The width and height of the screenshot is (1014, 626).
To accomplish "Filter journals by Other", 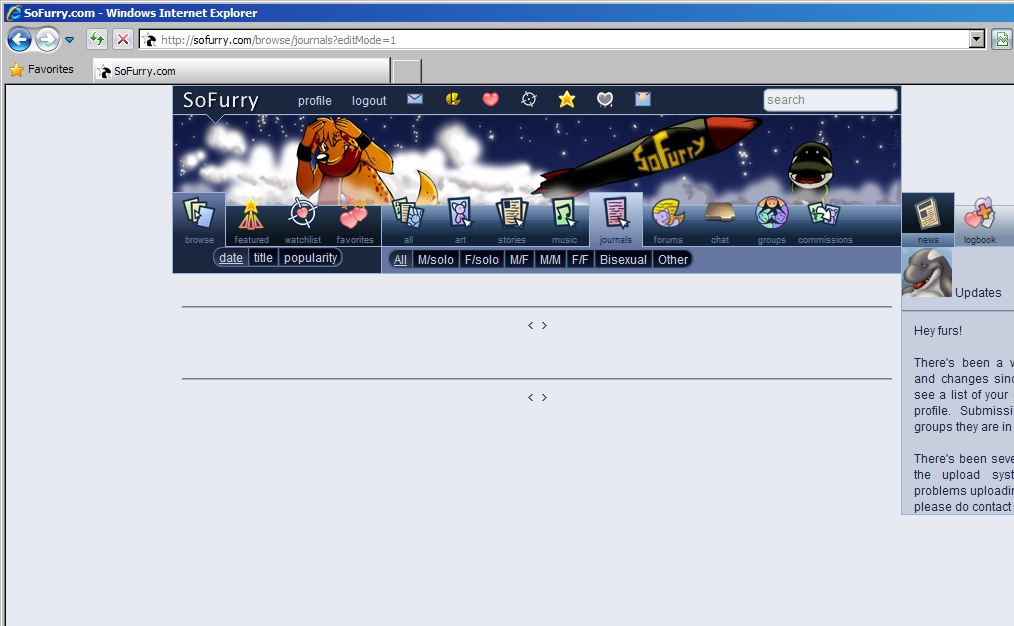I will (673, 259).
